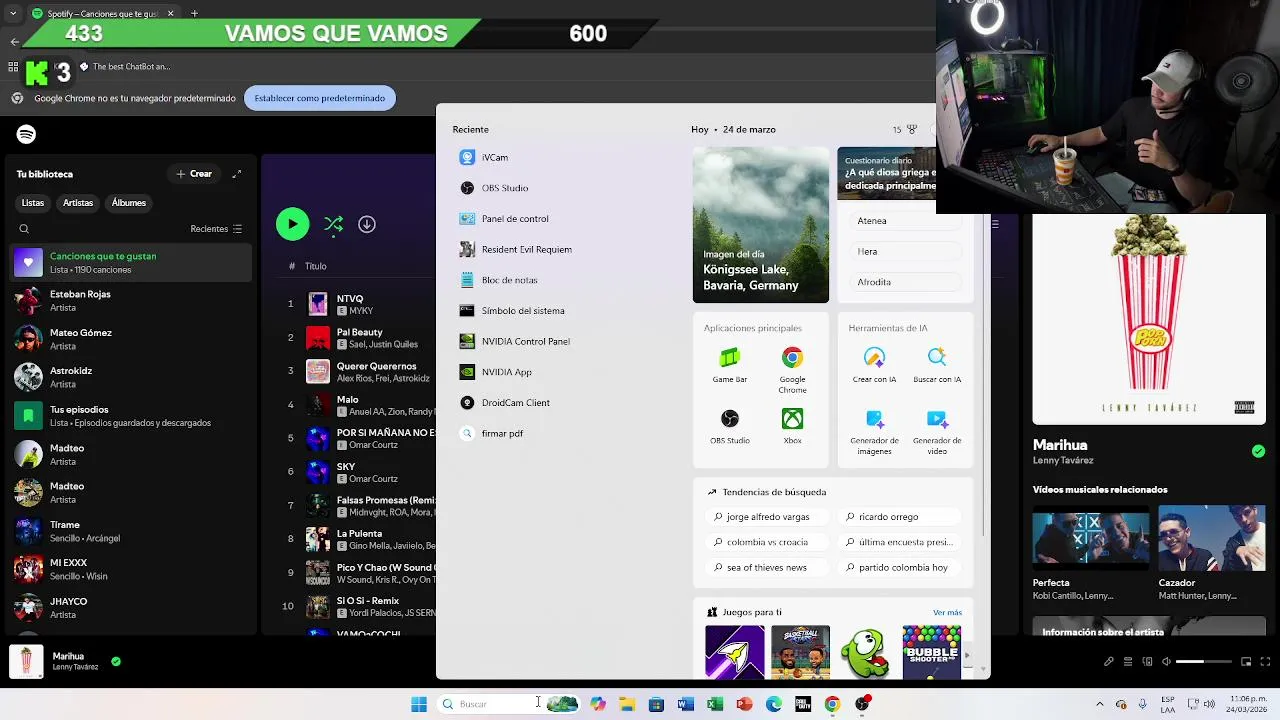Viewport: 1280px width, 720px height.
Task: Open Game Bar under Aplicaciones principales
Action: coord(730,365)
